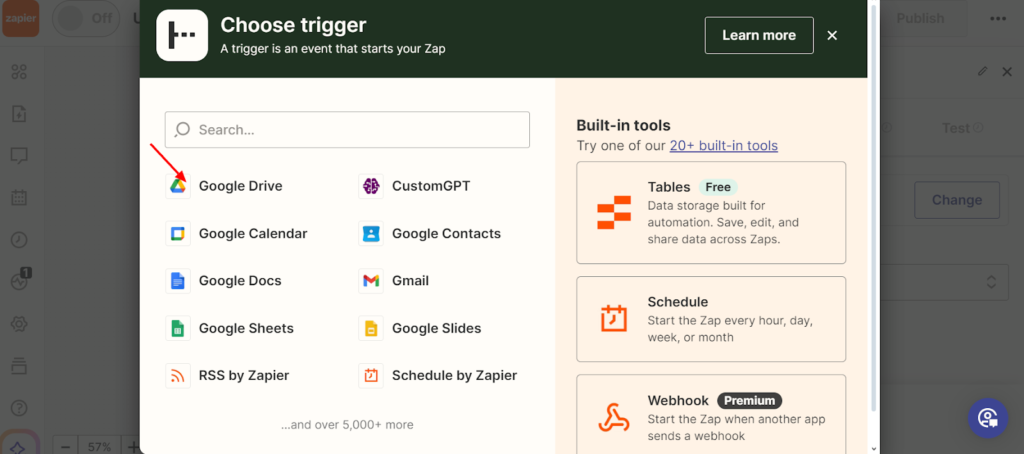Open the Webhook Premium card

[x=711, y=414]
